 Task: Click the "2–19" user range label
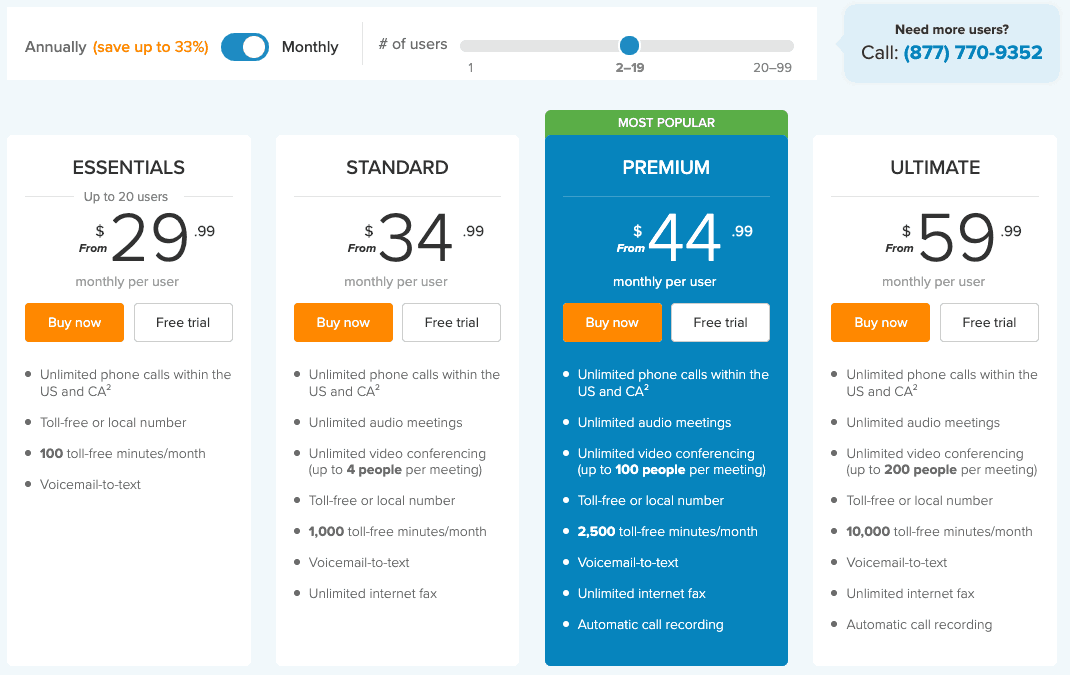(x=629, y=67)
